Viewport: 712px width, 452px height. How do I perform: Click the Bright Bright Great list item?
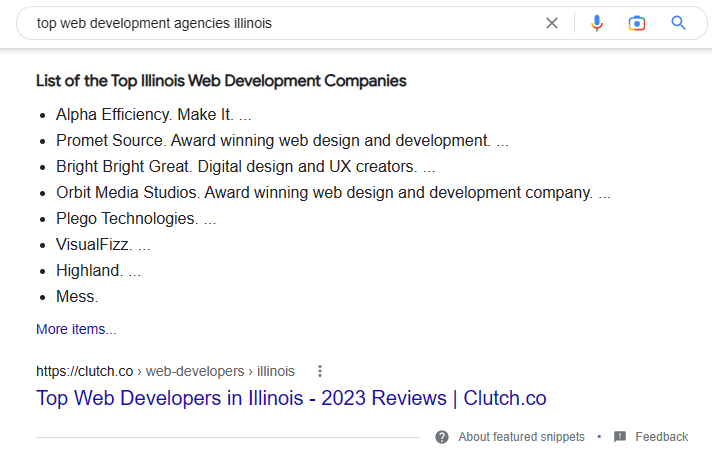(x=245, y=167)
